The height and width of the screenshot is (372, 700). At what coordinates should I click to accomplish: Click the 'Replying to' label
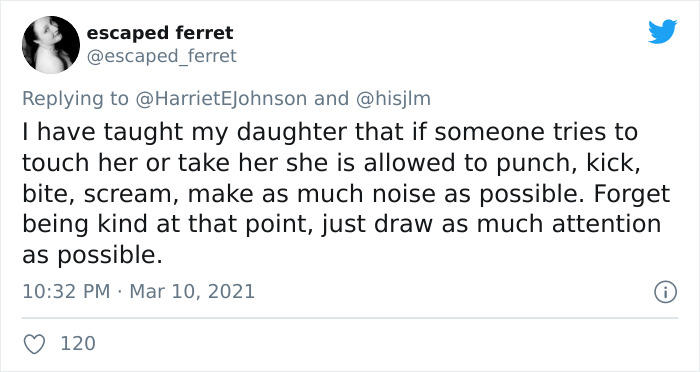[75, 99]
